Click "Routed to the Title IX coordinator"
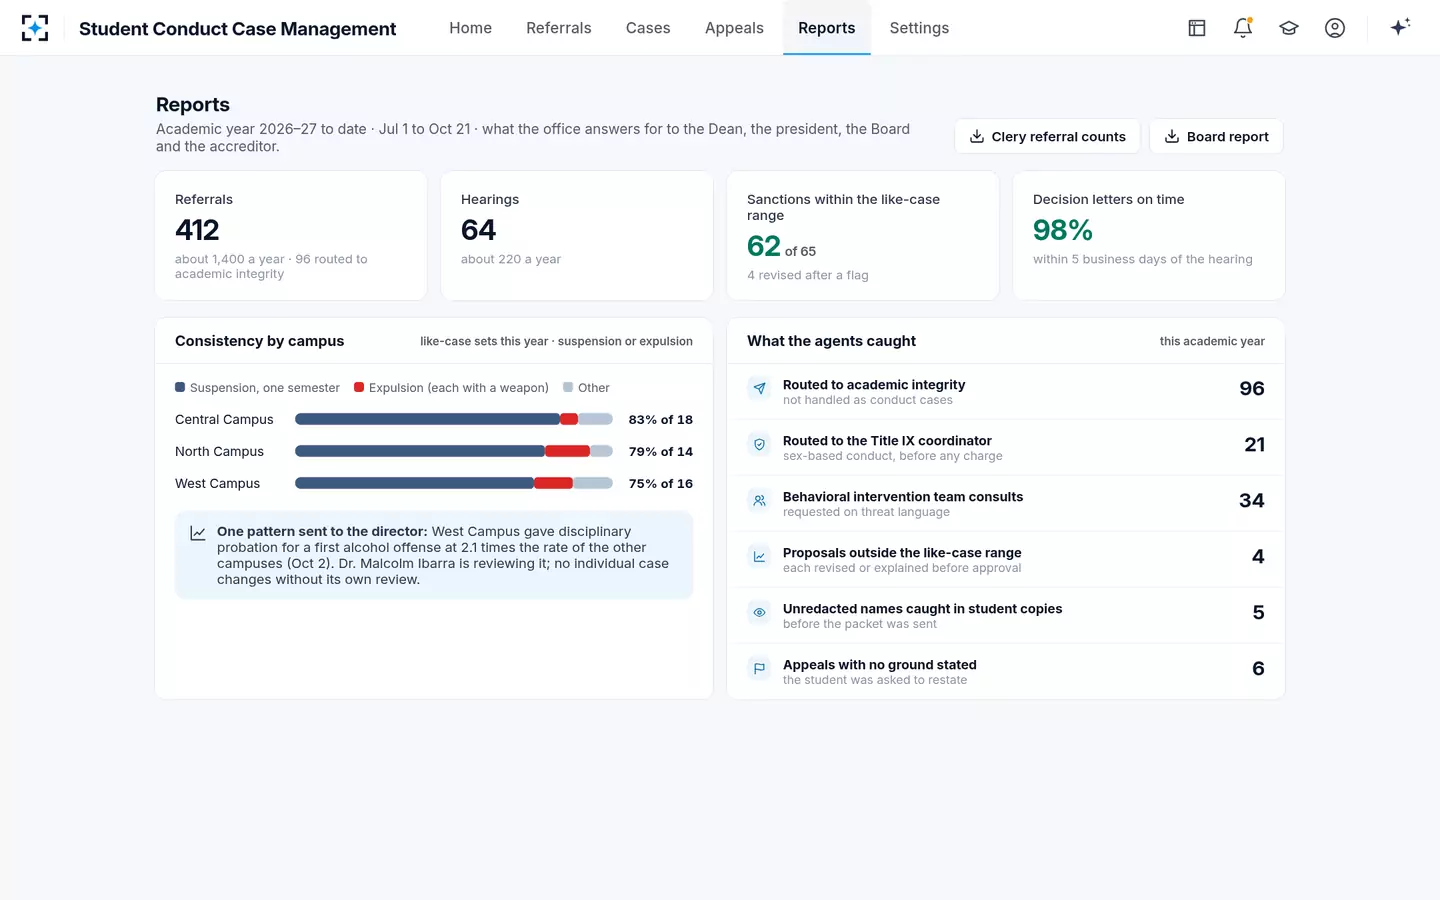This screenshot has height=900, width=1440. [887, 440]
